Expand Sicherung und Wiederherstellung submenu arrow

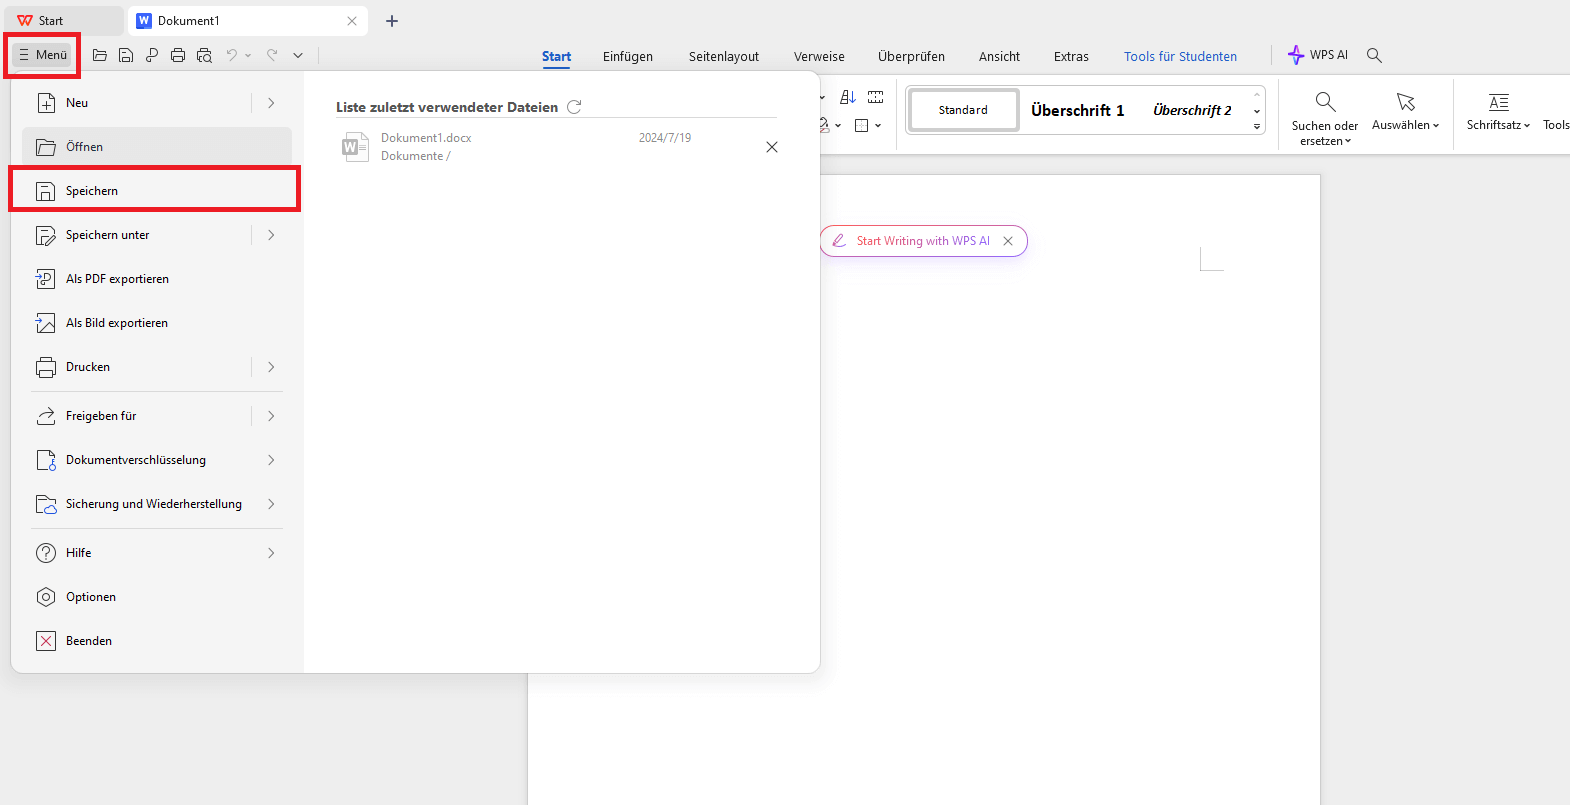271,504
